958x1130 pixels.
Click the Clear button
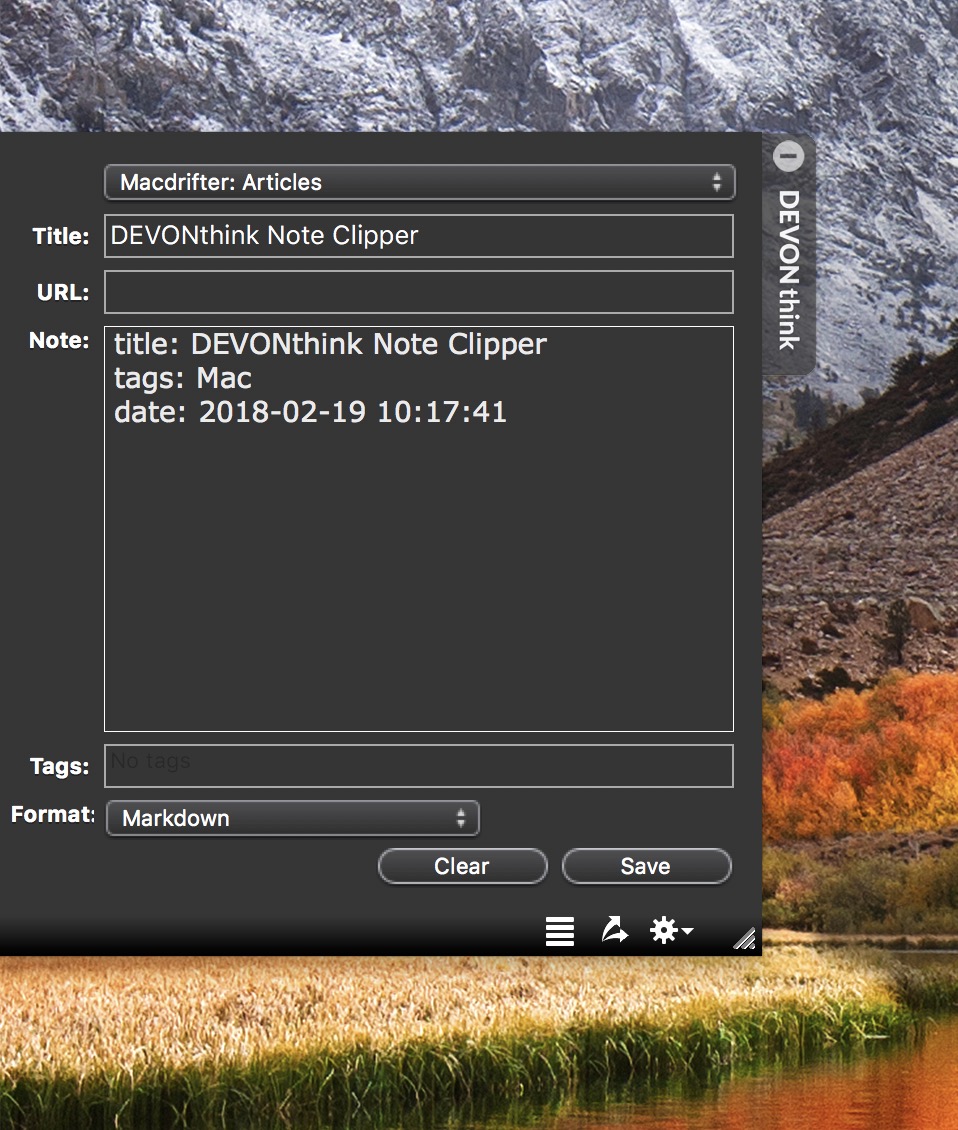pyautogui.click(x=462, y=866)
